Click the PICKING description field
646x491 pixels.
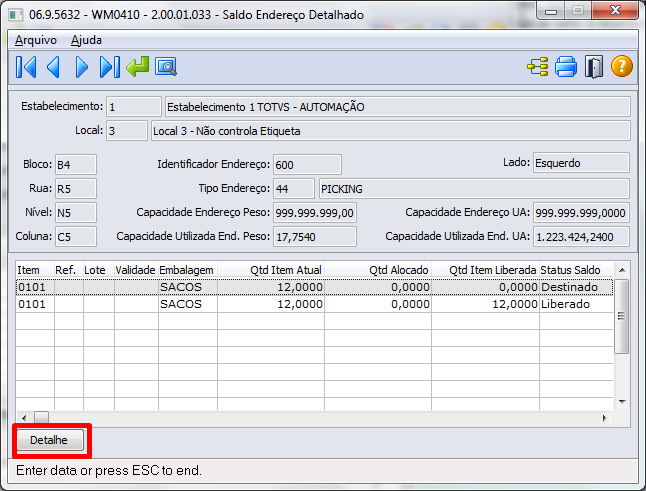coord(474,189)
